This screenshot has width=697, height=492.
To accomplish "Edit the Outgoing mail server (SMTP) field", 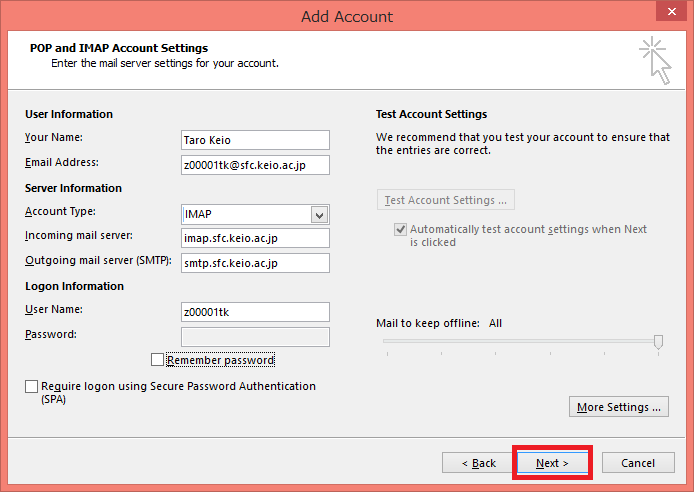I will coord(255,263).
